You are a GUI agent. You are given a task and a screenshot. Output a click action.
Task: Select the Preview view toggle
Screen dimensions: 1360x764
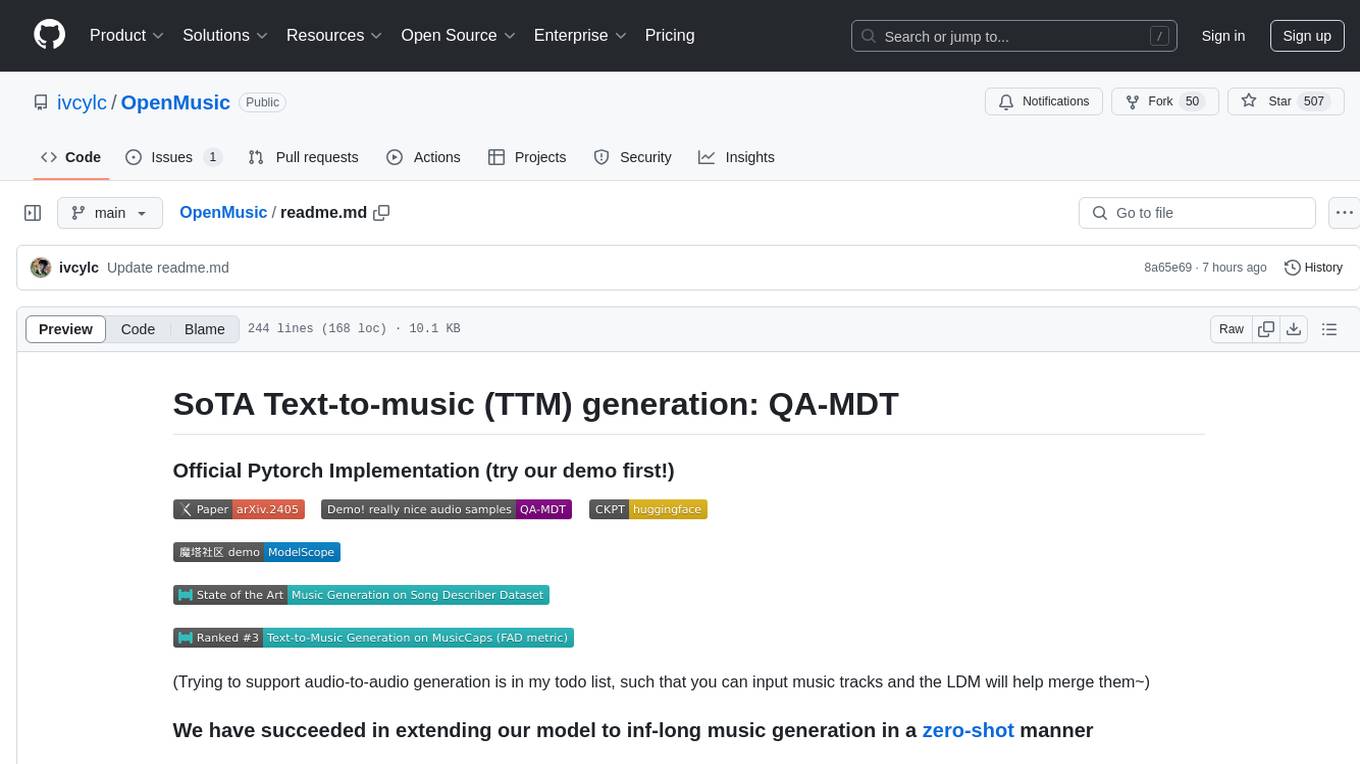tap(66, 329)
